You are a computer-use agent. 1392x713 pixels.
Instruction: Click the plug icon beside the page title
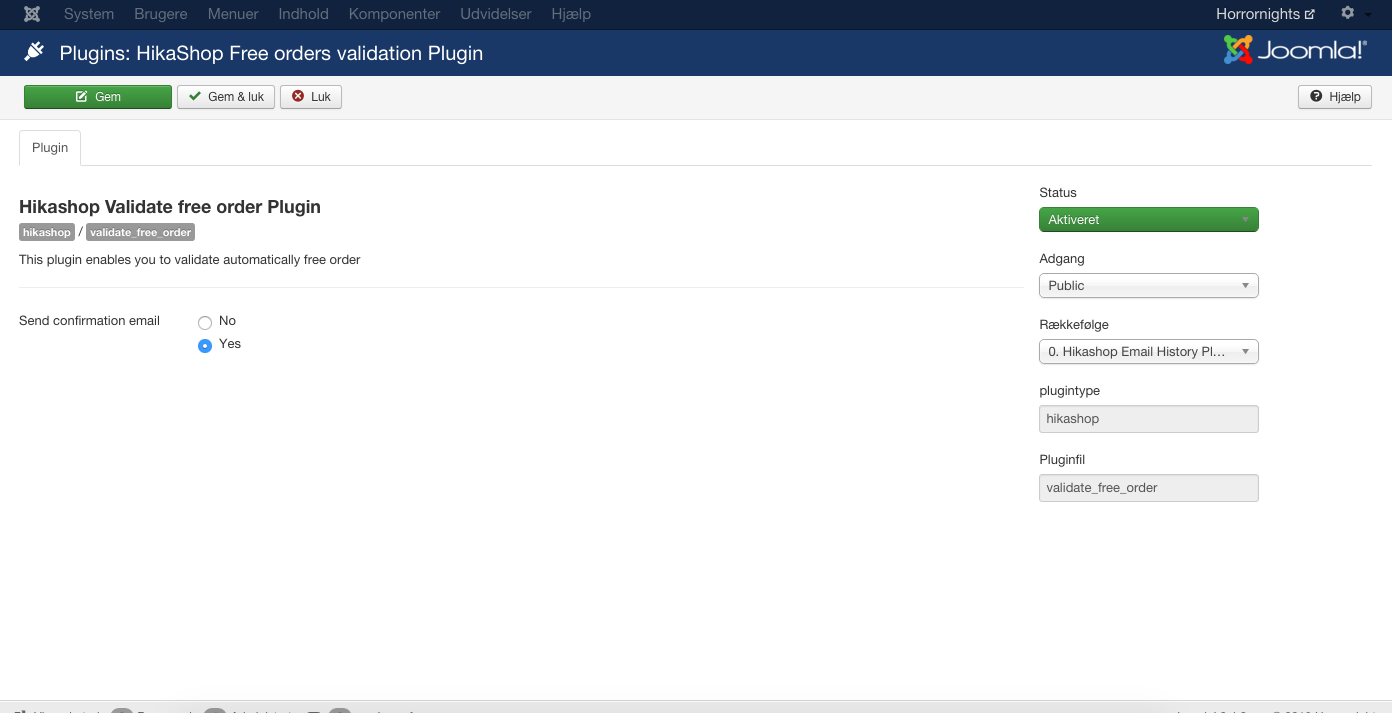pos(34,52)
